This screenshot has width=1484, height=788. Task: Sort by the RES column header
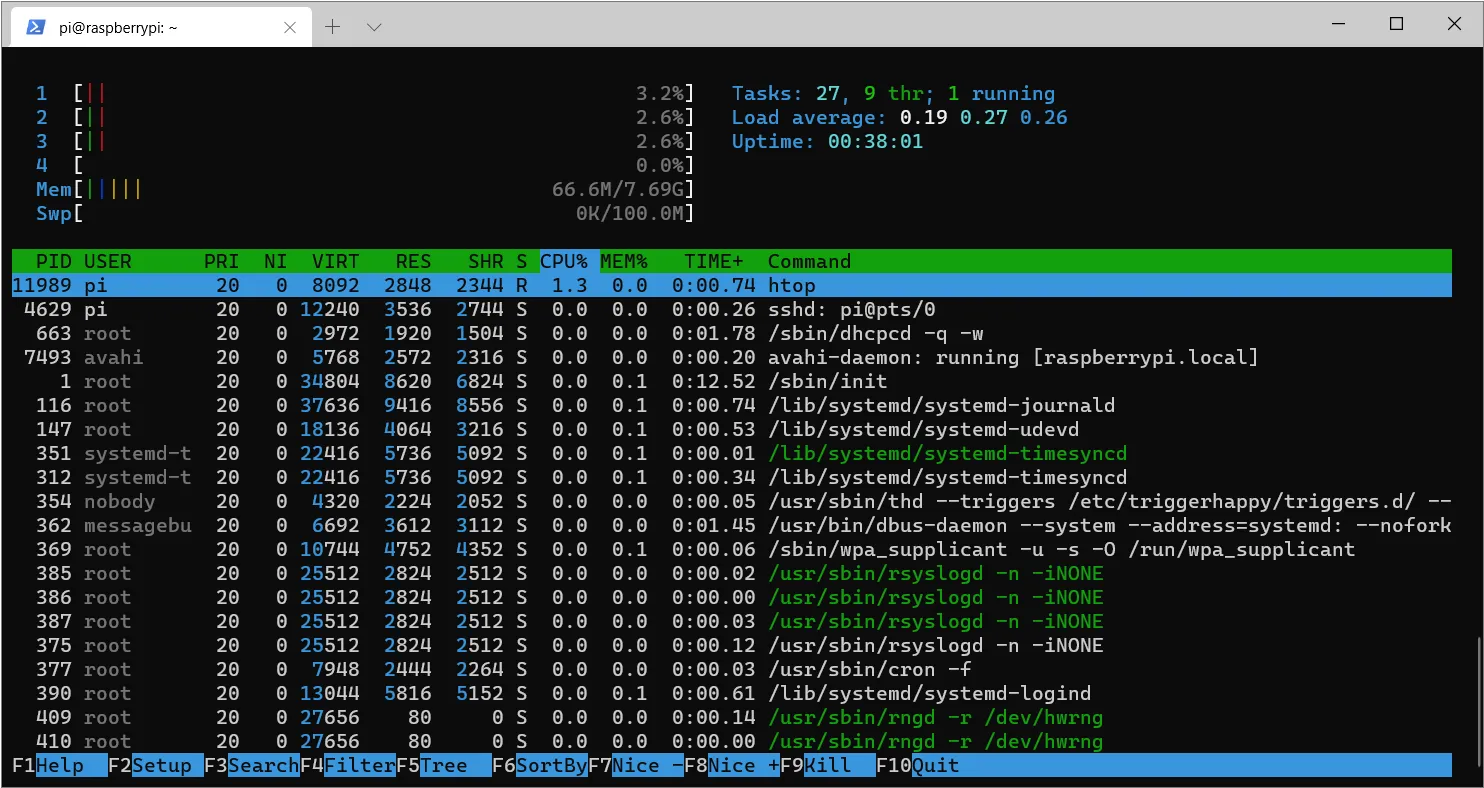[413, 261]
